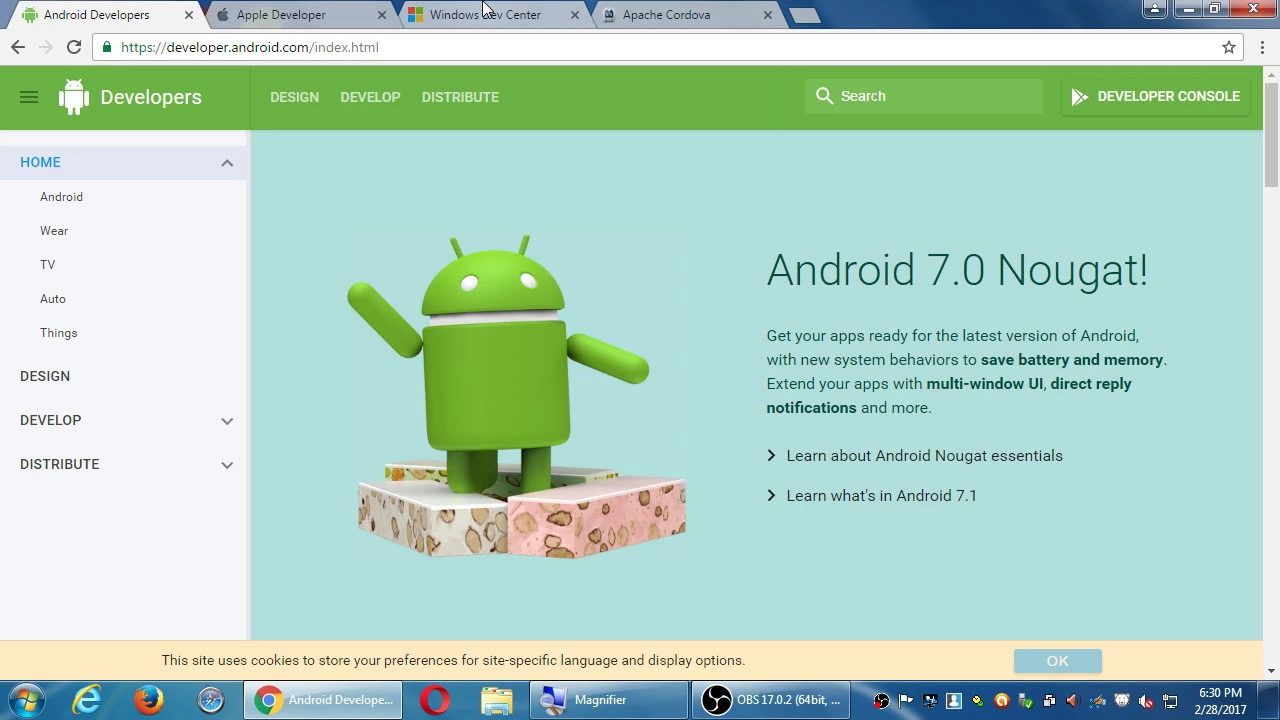1280x720 pixels.
Task: Click the secure padlock icon in address bar
Action: tap(107, 47)
